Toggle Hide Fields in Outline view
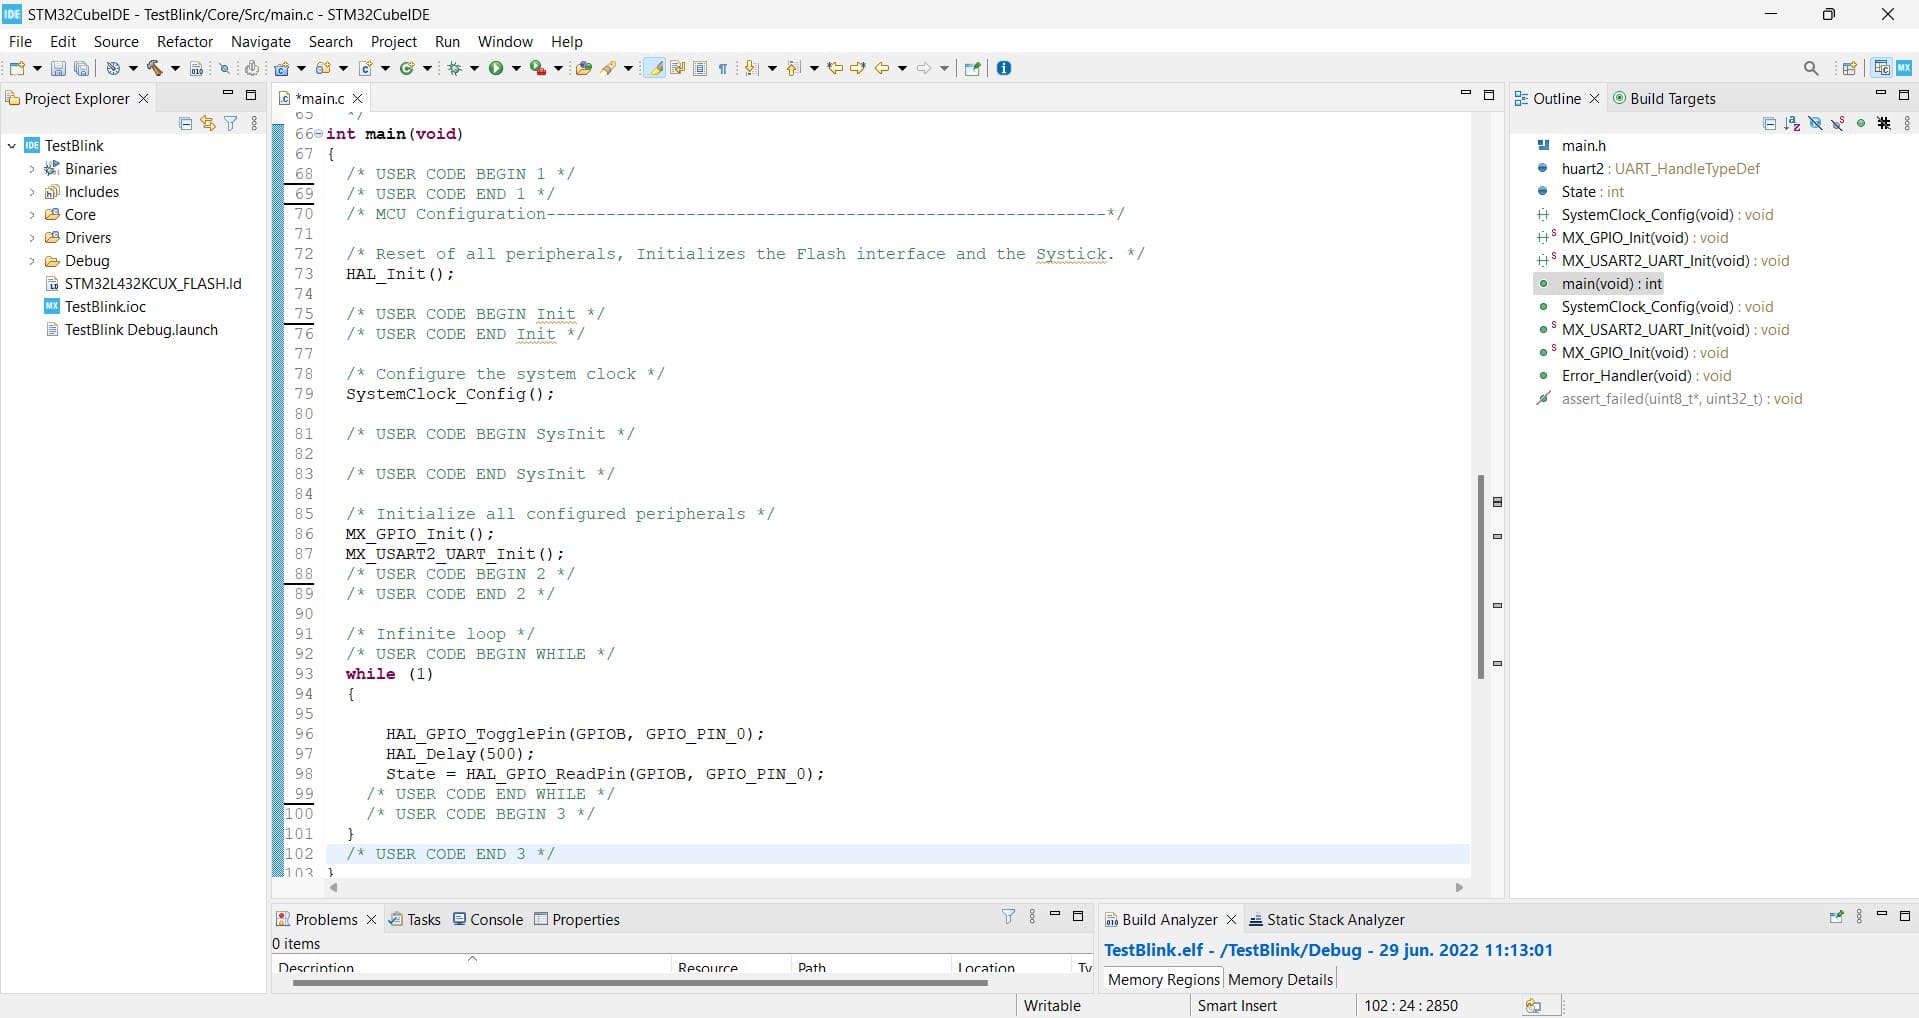Image resolution: width=1919 pixels, height=1018 pixels. coord(1815,123)
